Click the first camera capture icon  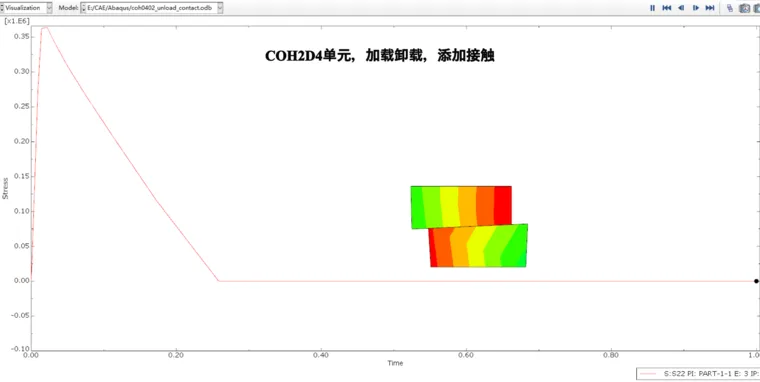(745, 8)
